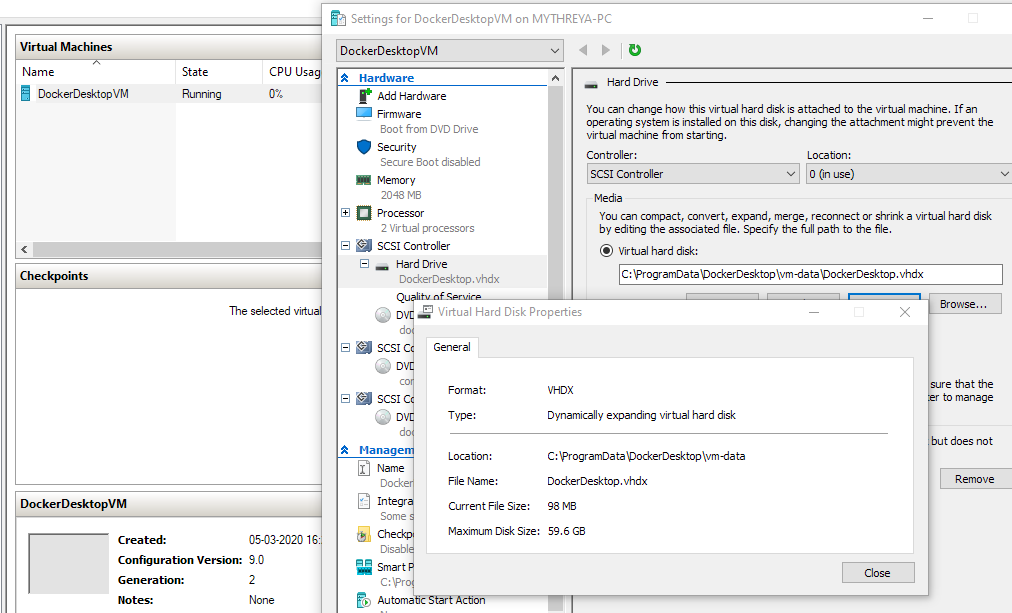
Task: Expand the Processor tree node
Action: coord(344,212)
